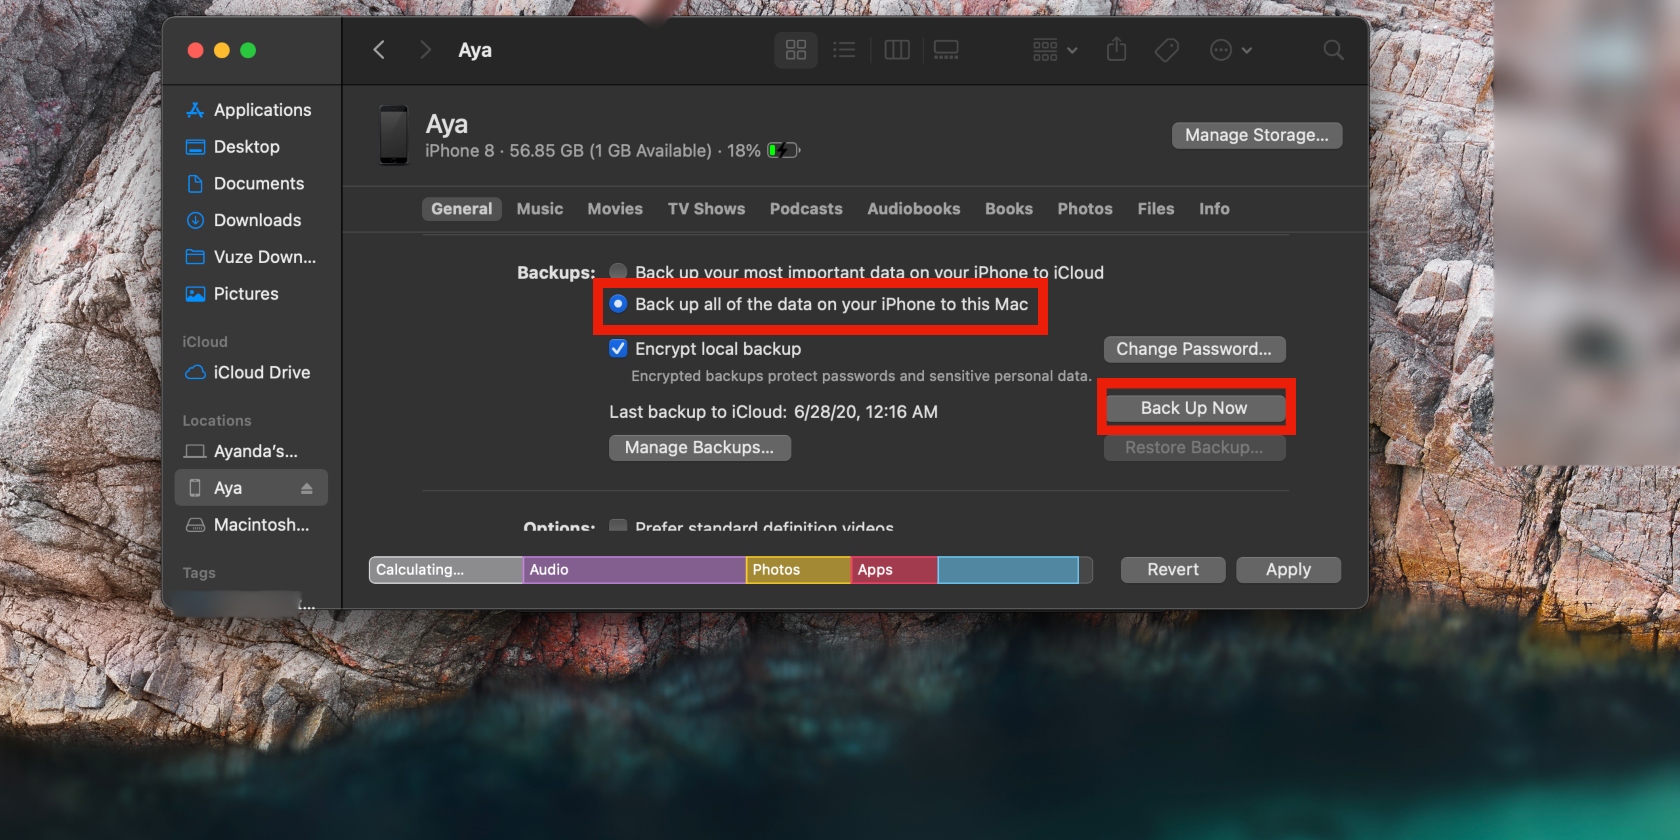Screen dimensions: 1680x840
Task: Open Downloads in the sidebar
Action: (251, 220)
